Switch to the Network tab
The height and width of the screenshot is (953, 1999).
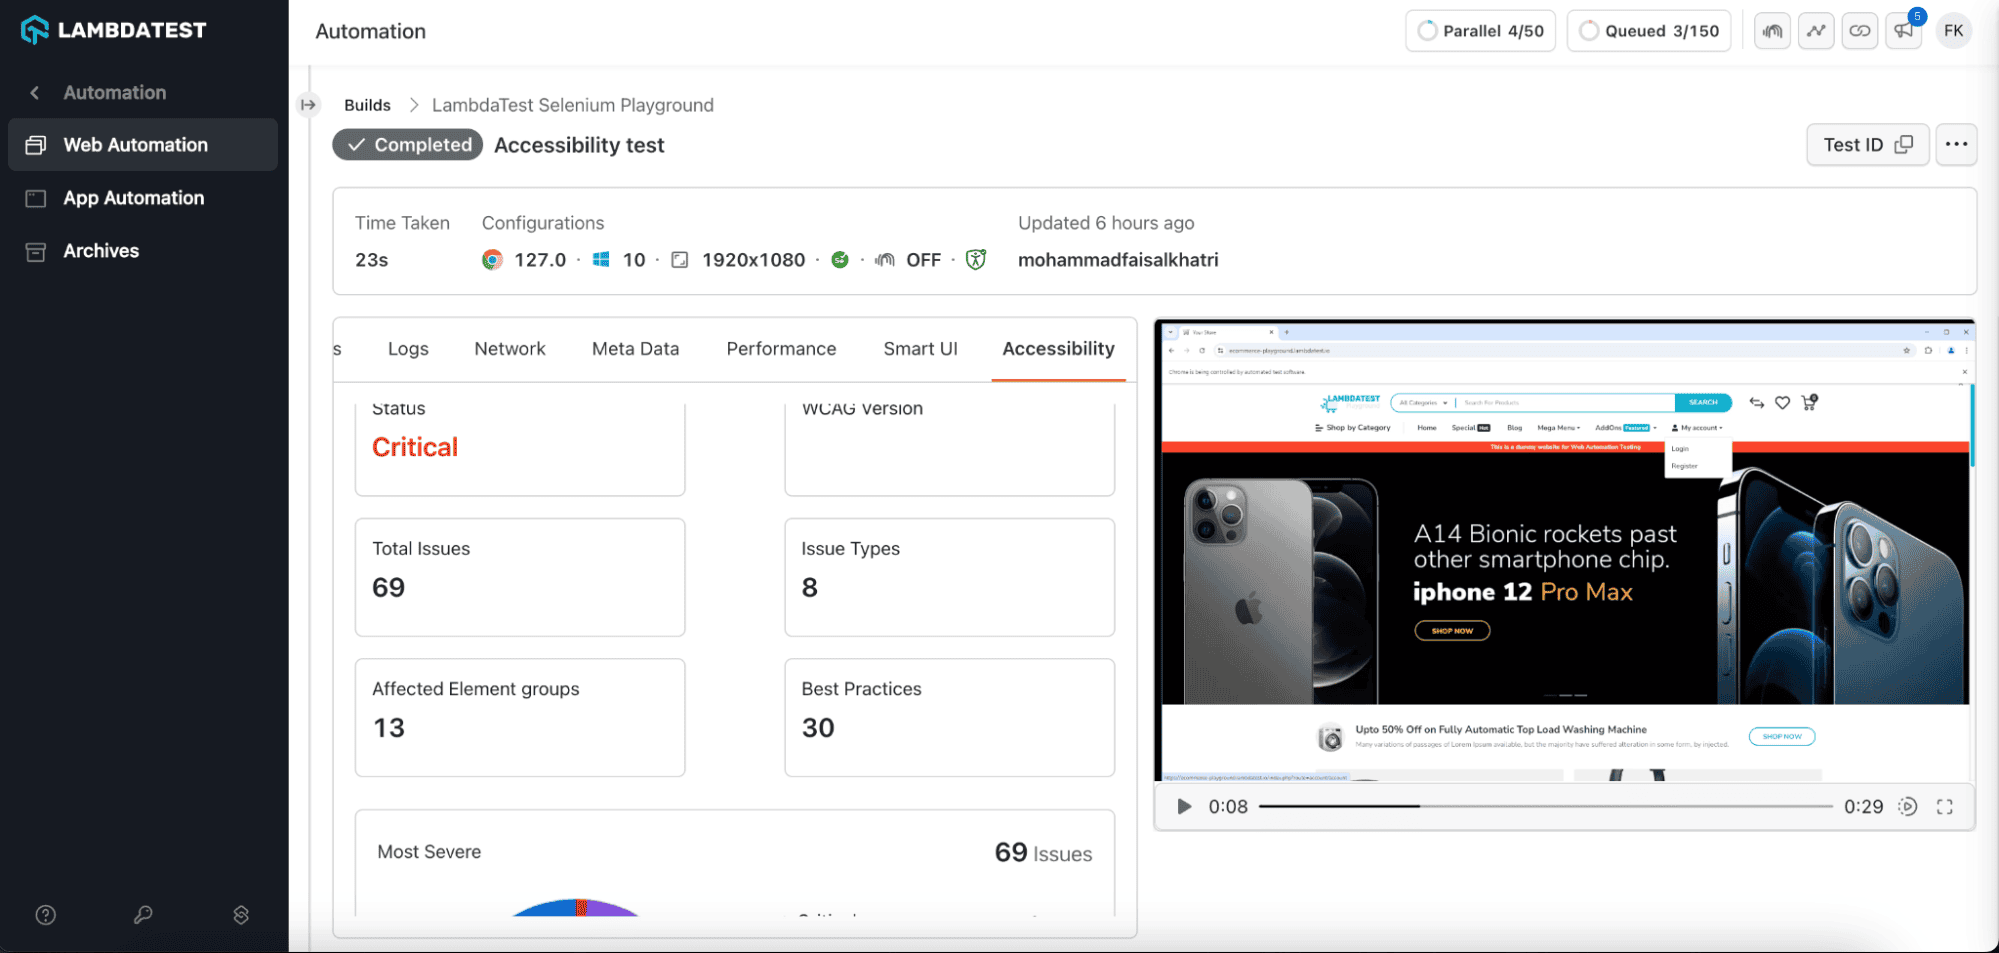point(510,349)
